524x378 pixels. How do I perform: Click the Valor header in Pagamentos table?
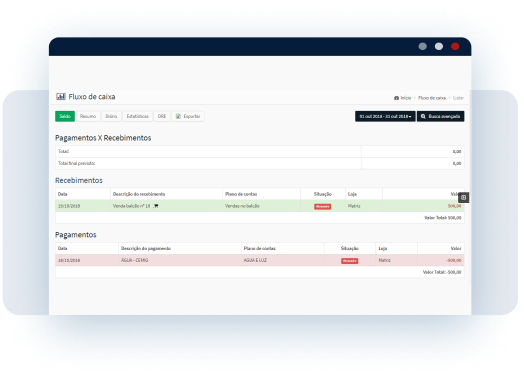[456, 248]
